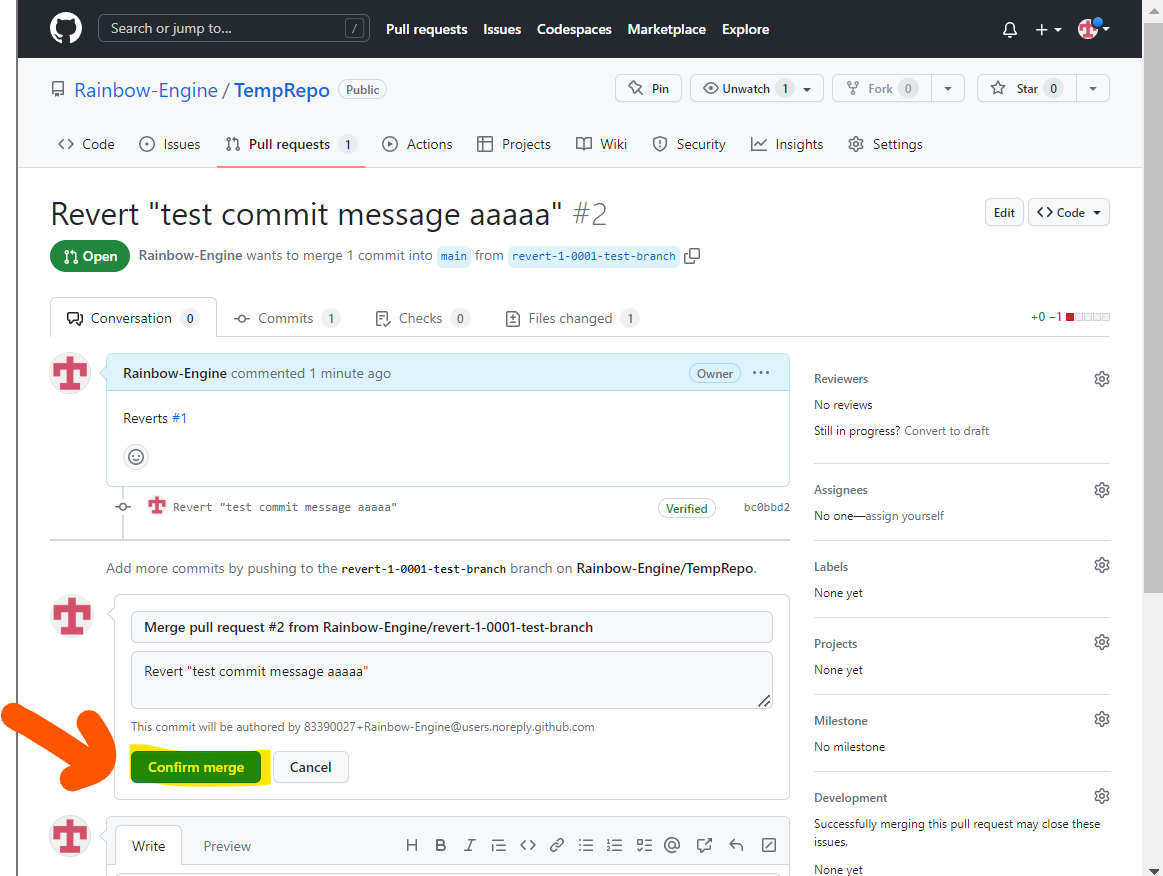Expand the Unwatch dropdown arrow
1163x876 pixels.
[x=808, y=89]
